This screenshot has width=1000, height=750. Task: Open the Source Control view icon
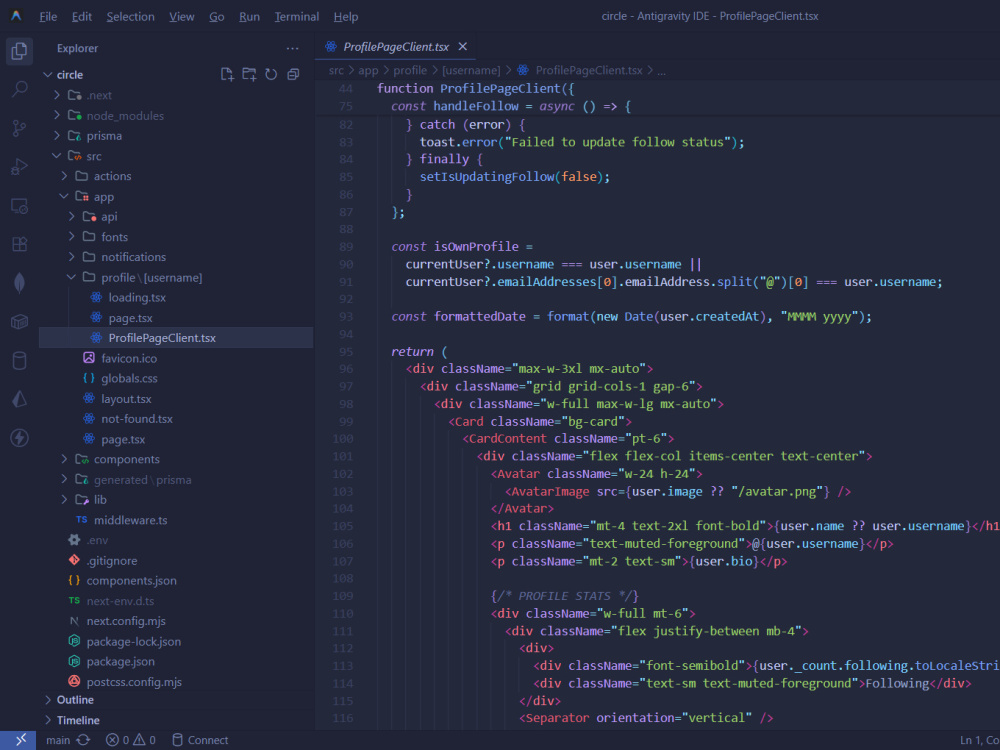click(19, 128)
